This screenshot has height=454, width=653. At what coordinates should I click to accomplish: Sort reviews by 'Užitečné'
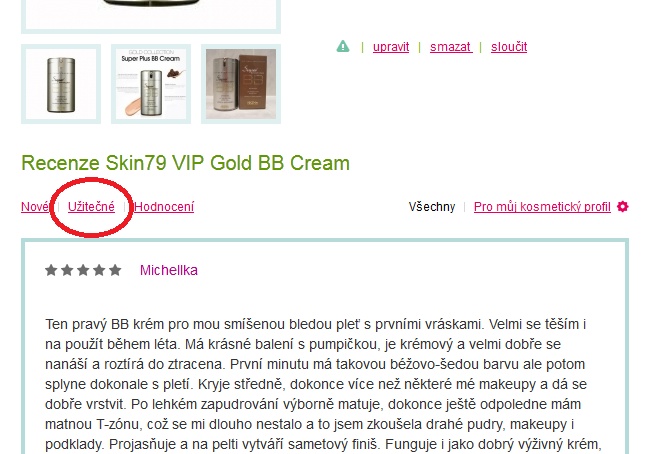(91, 207)
